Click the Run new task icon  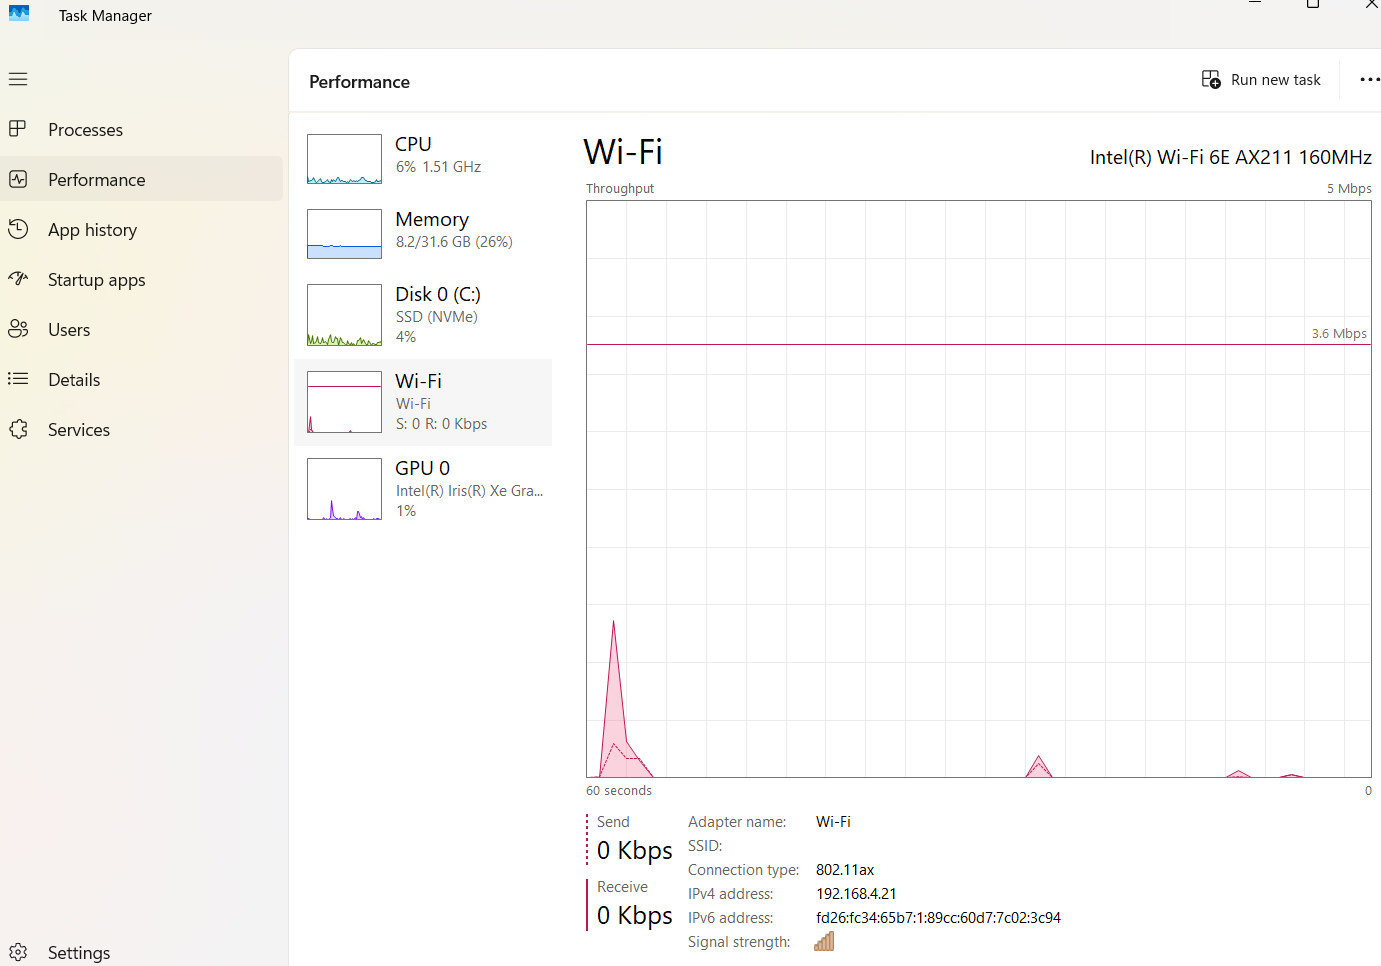point(1211,80)
